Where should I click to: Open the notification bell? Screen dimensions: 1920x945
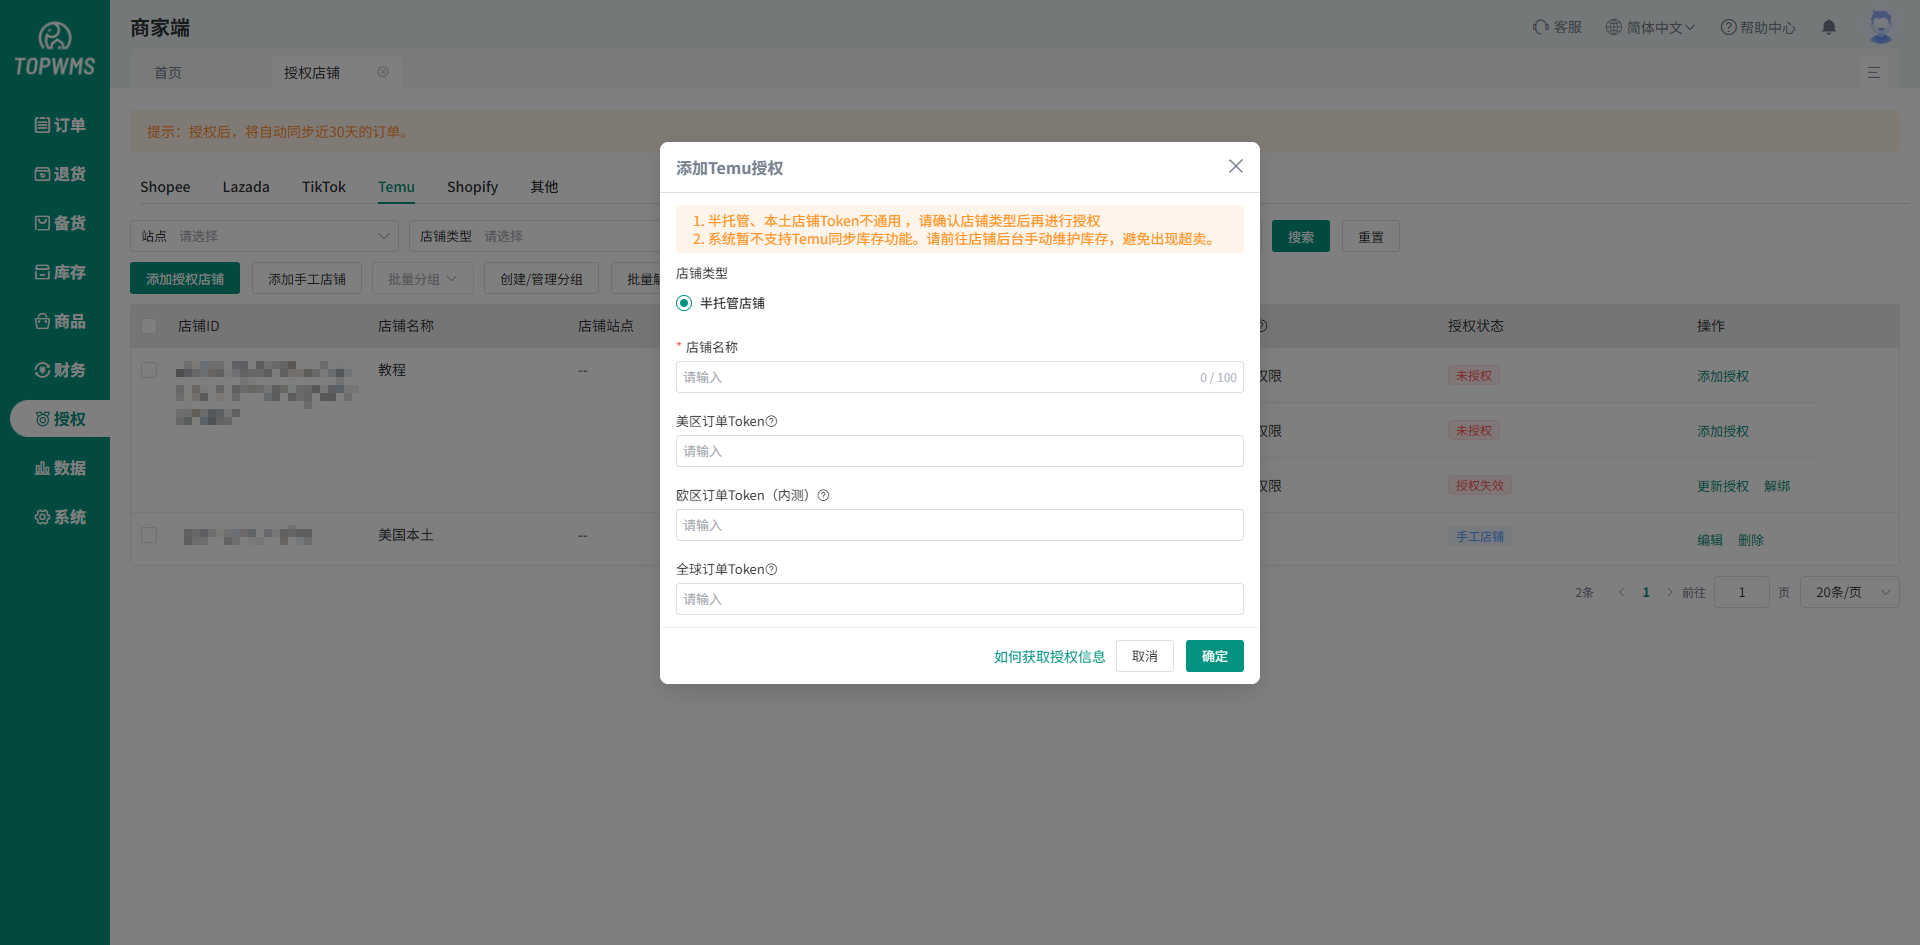(1829, 27)
